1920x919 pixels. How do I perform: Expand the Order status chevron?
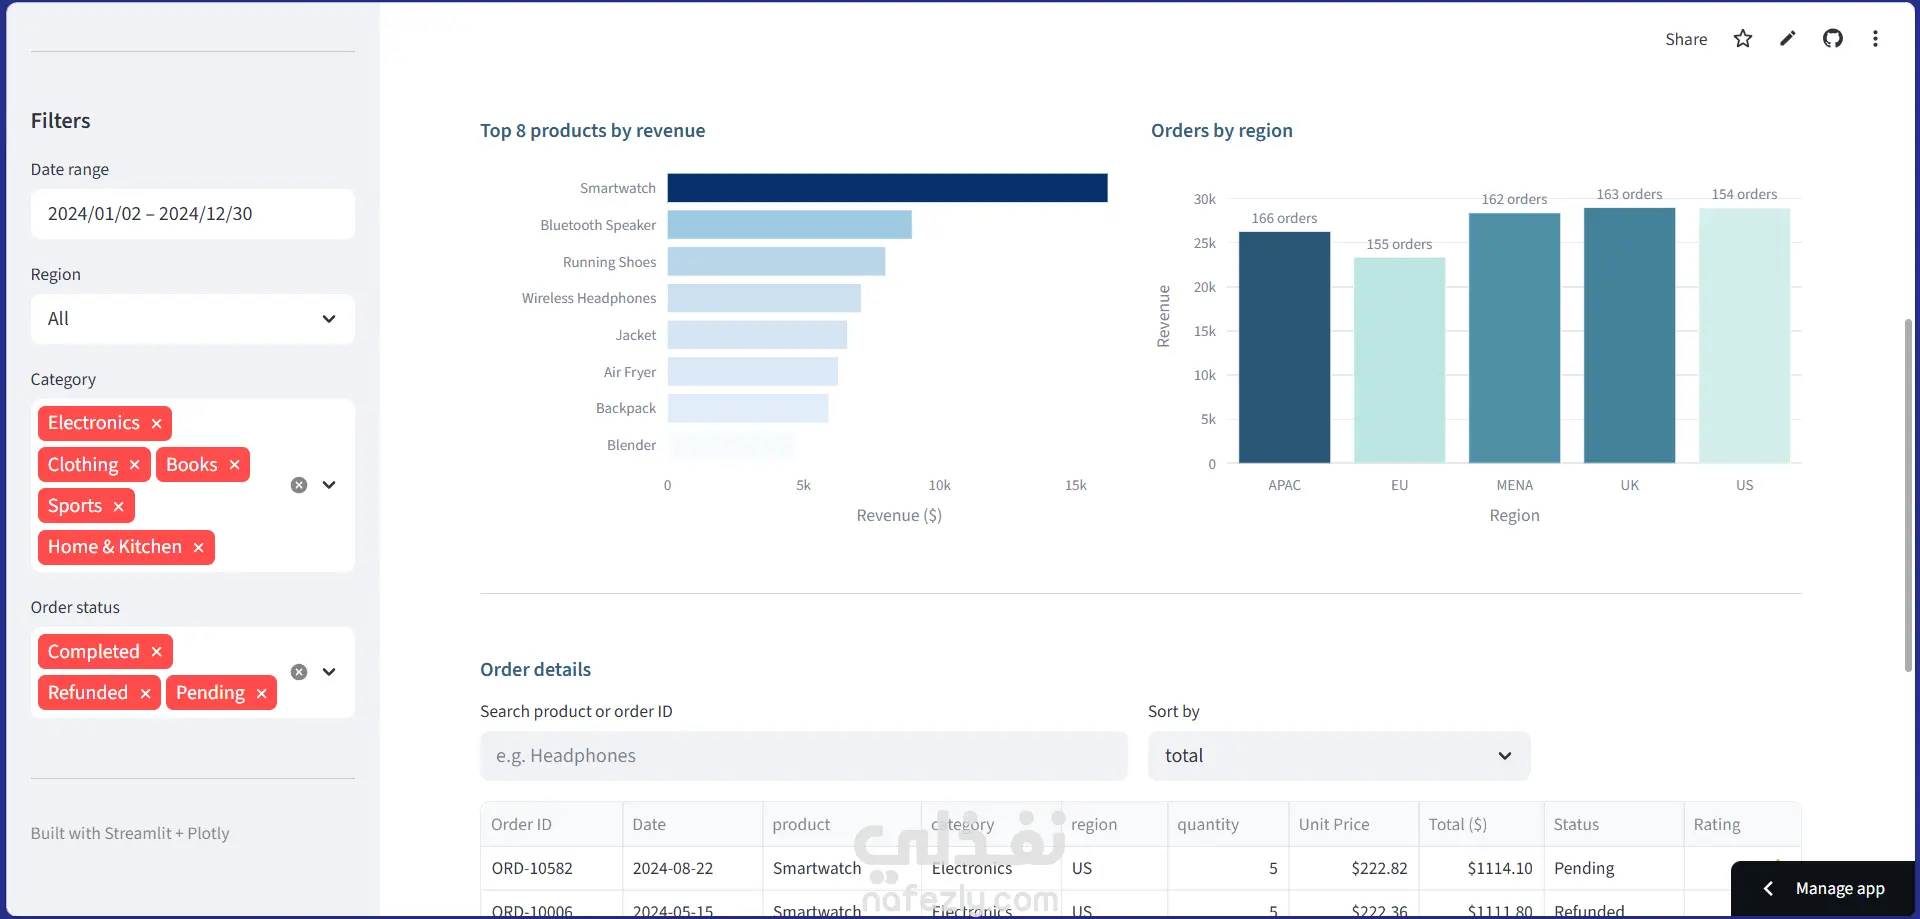329,672
